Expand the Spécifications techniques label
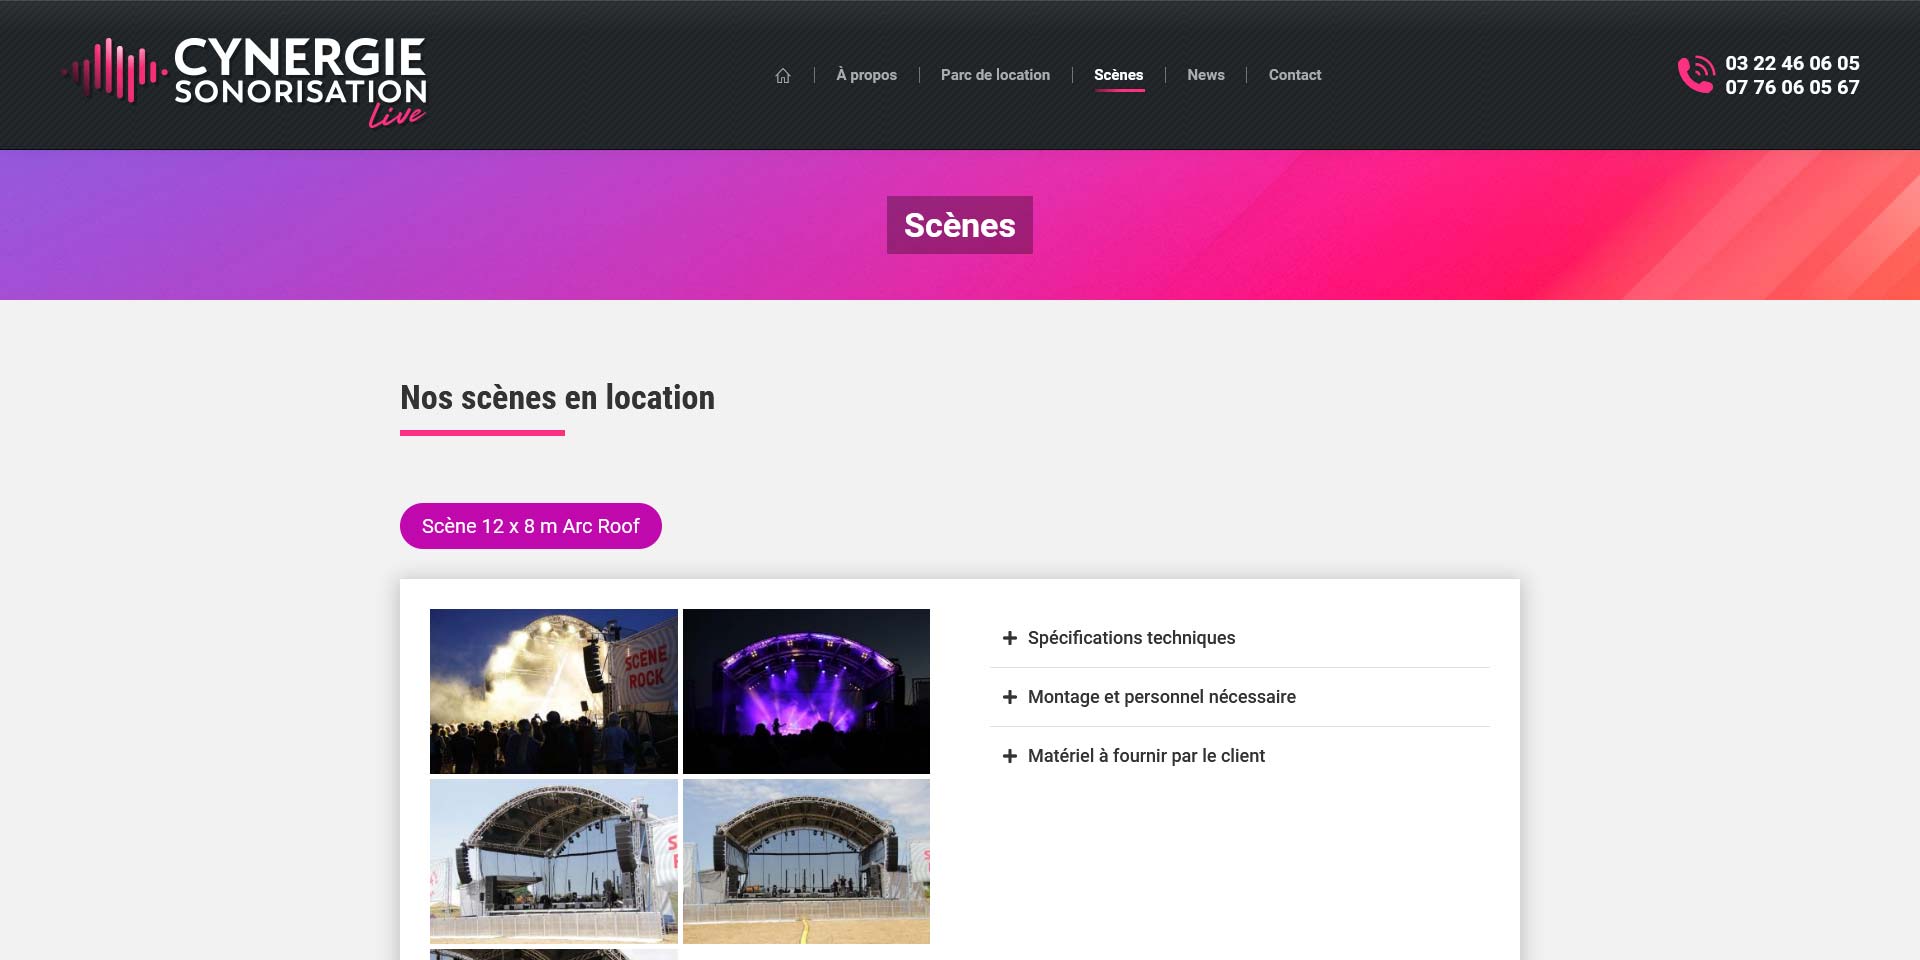 click(1131, 638)
